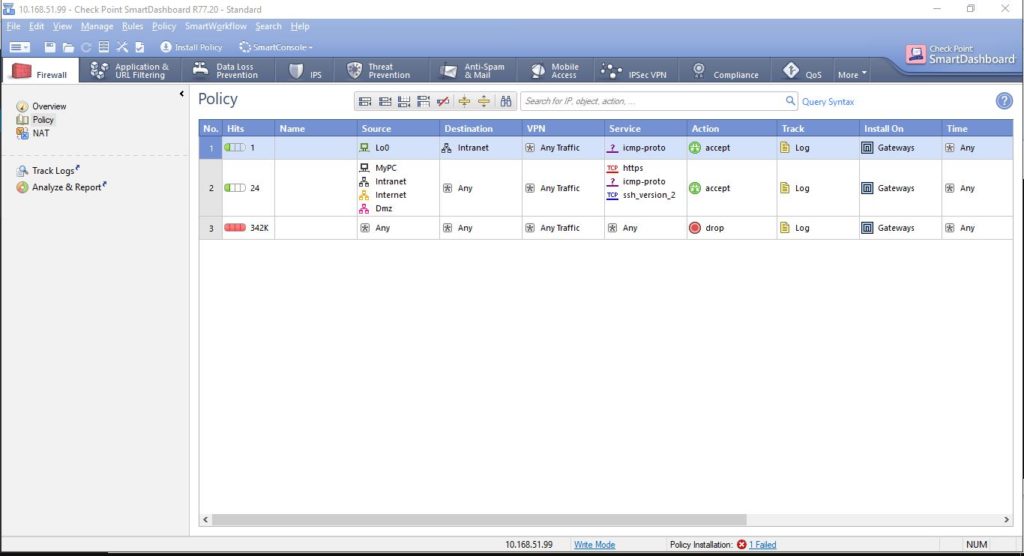Viewport: 1024px width, 556px height.
Task: Click the magnifier search icon in search box
Action: point(790,101)
